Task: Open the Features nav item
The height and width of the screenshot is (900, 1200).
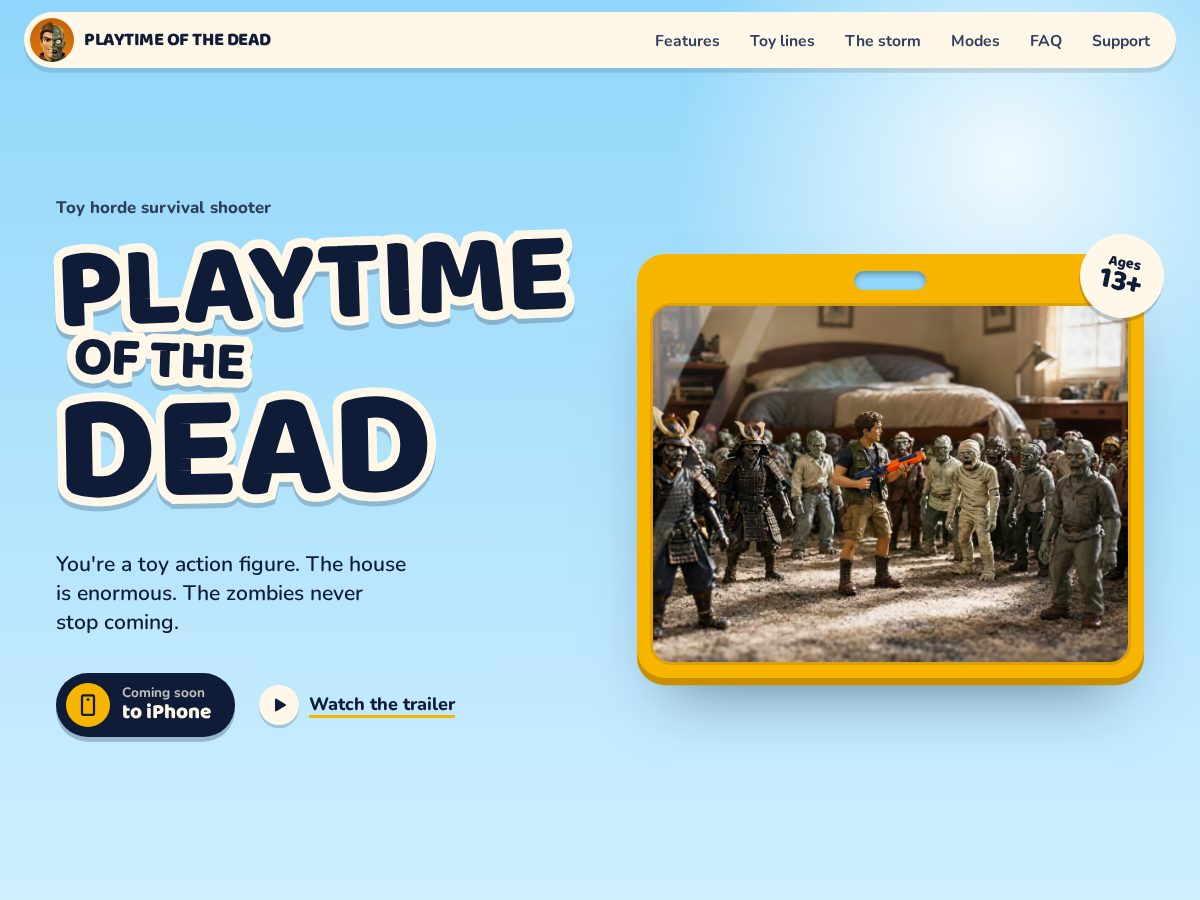Action: (x=687, y=41)
